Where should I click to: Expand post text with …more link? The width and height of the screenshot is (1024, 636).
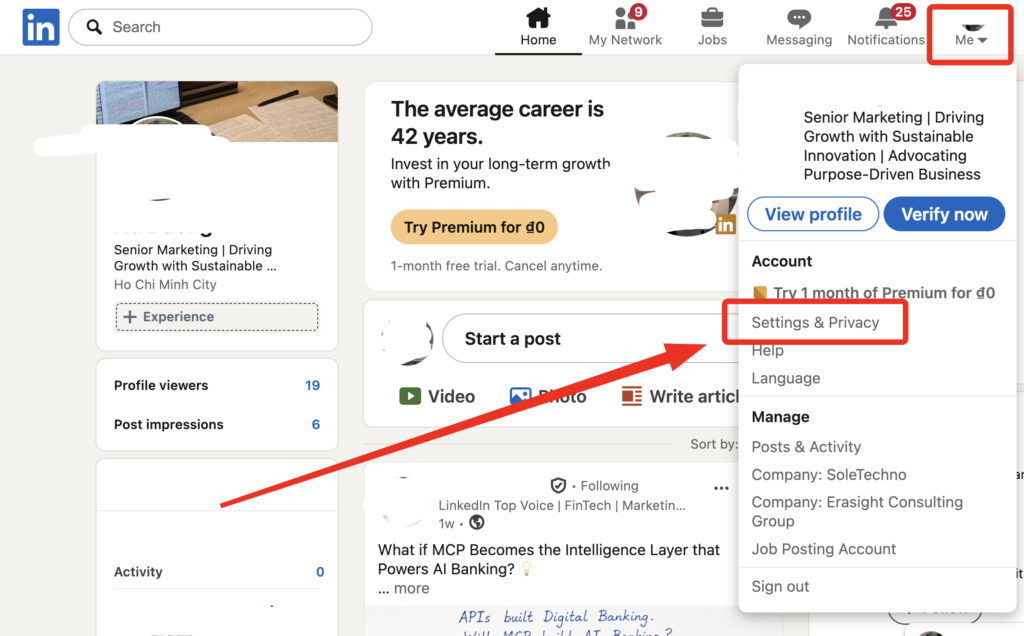click(x=404, y=588)
